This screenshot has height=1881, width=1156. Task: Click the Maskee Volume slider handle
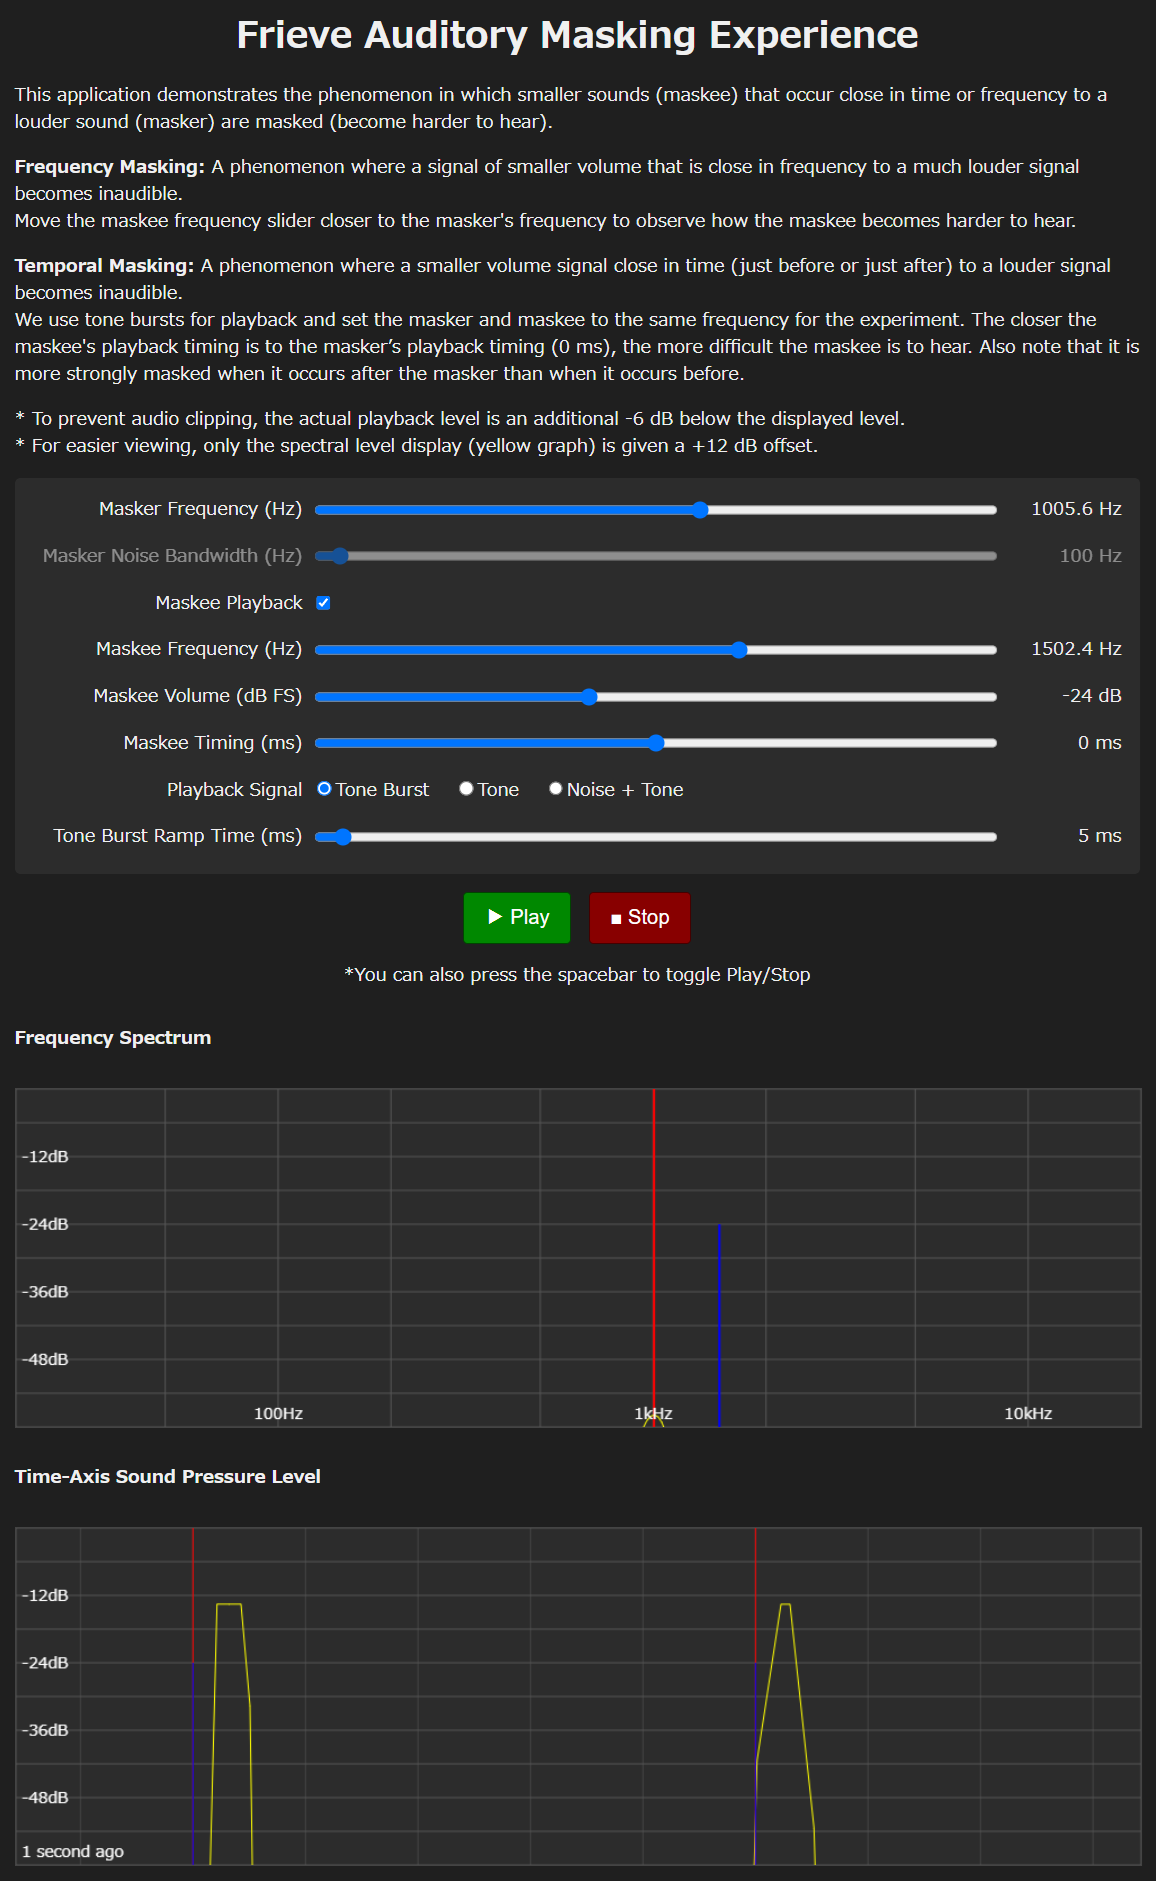(589, 697)
